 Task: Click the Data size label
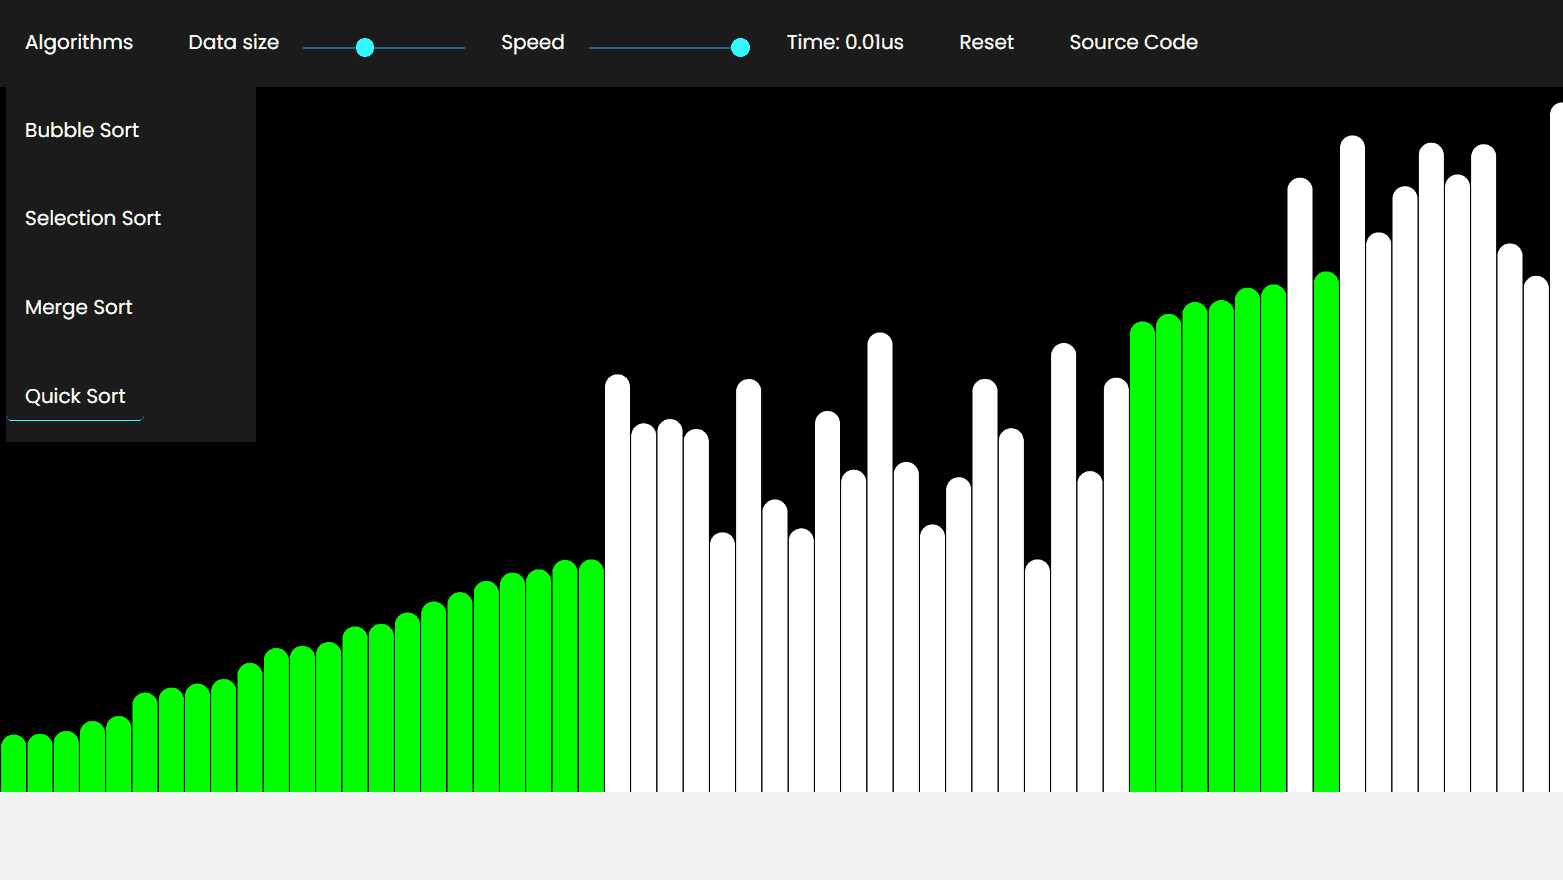coord(233,42)
